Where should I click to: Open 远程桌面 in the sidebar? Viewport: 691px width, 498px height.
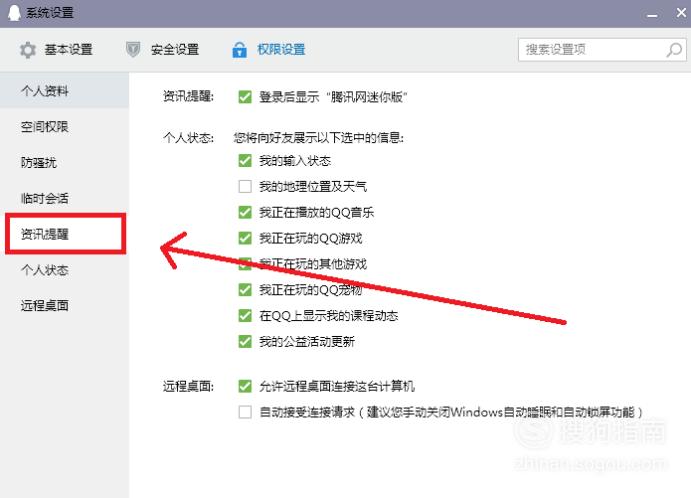coord(64,305)
